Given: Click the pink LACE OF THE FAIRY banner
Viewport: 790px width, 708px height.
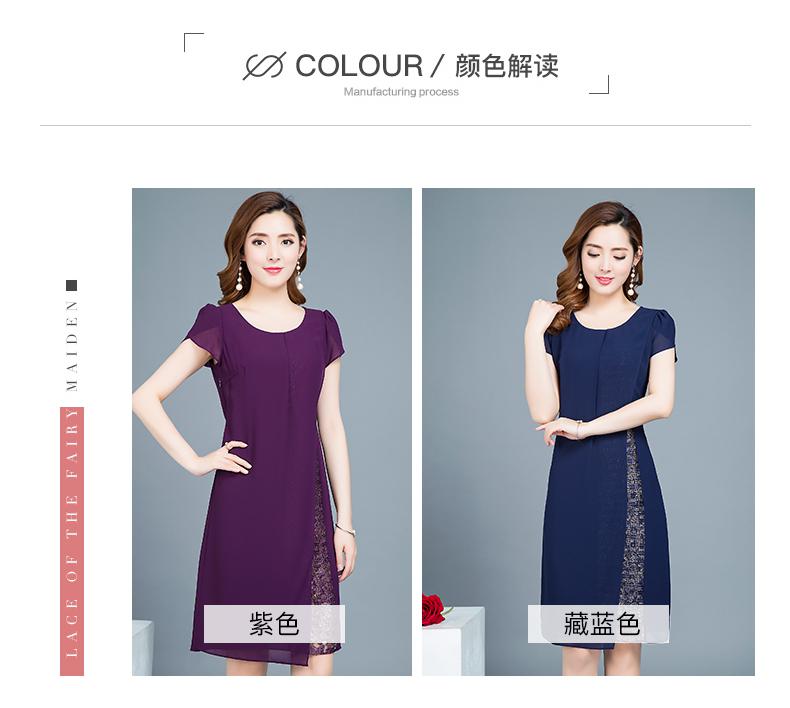Looking at the screenshot, I should (72, 541).
